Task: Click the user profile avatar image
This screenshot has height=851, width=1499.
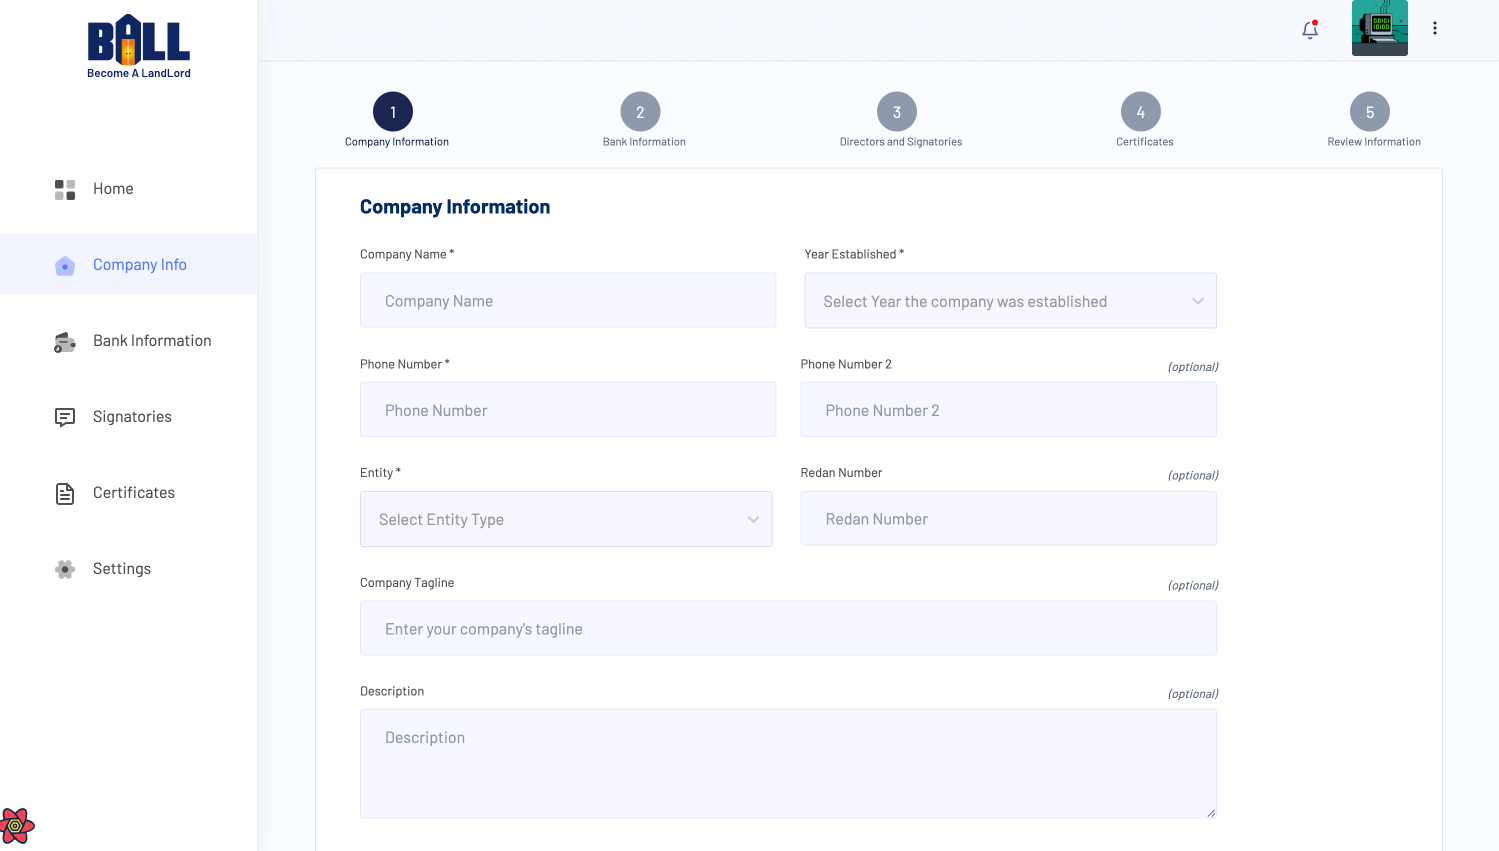Action: [x=1379, y=28]
